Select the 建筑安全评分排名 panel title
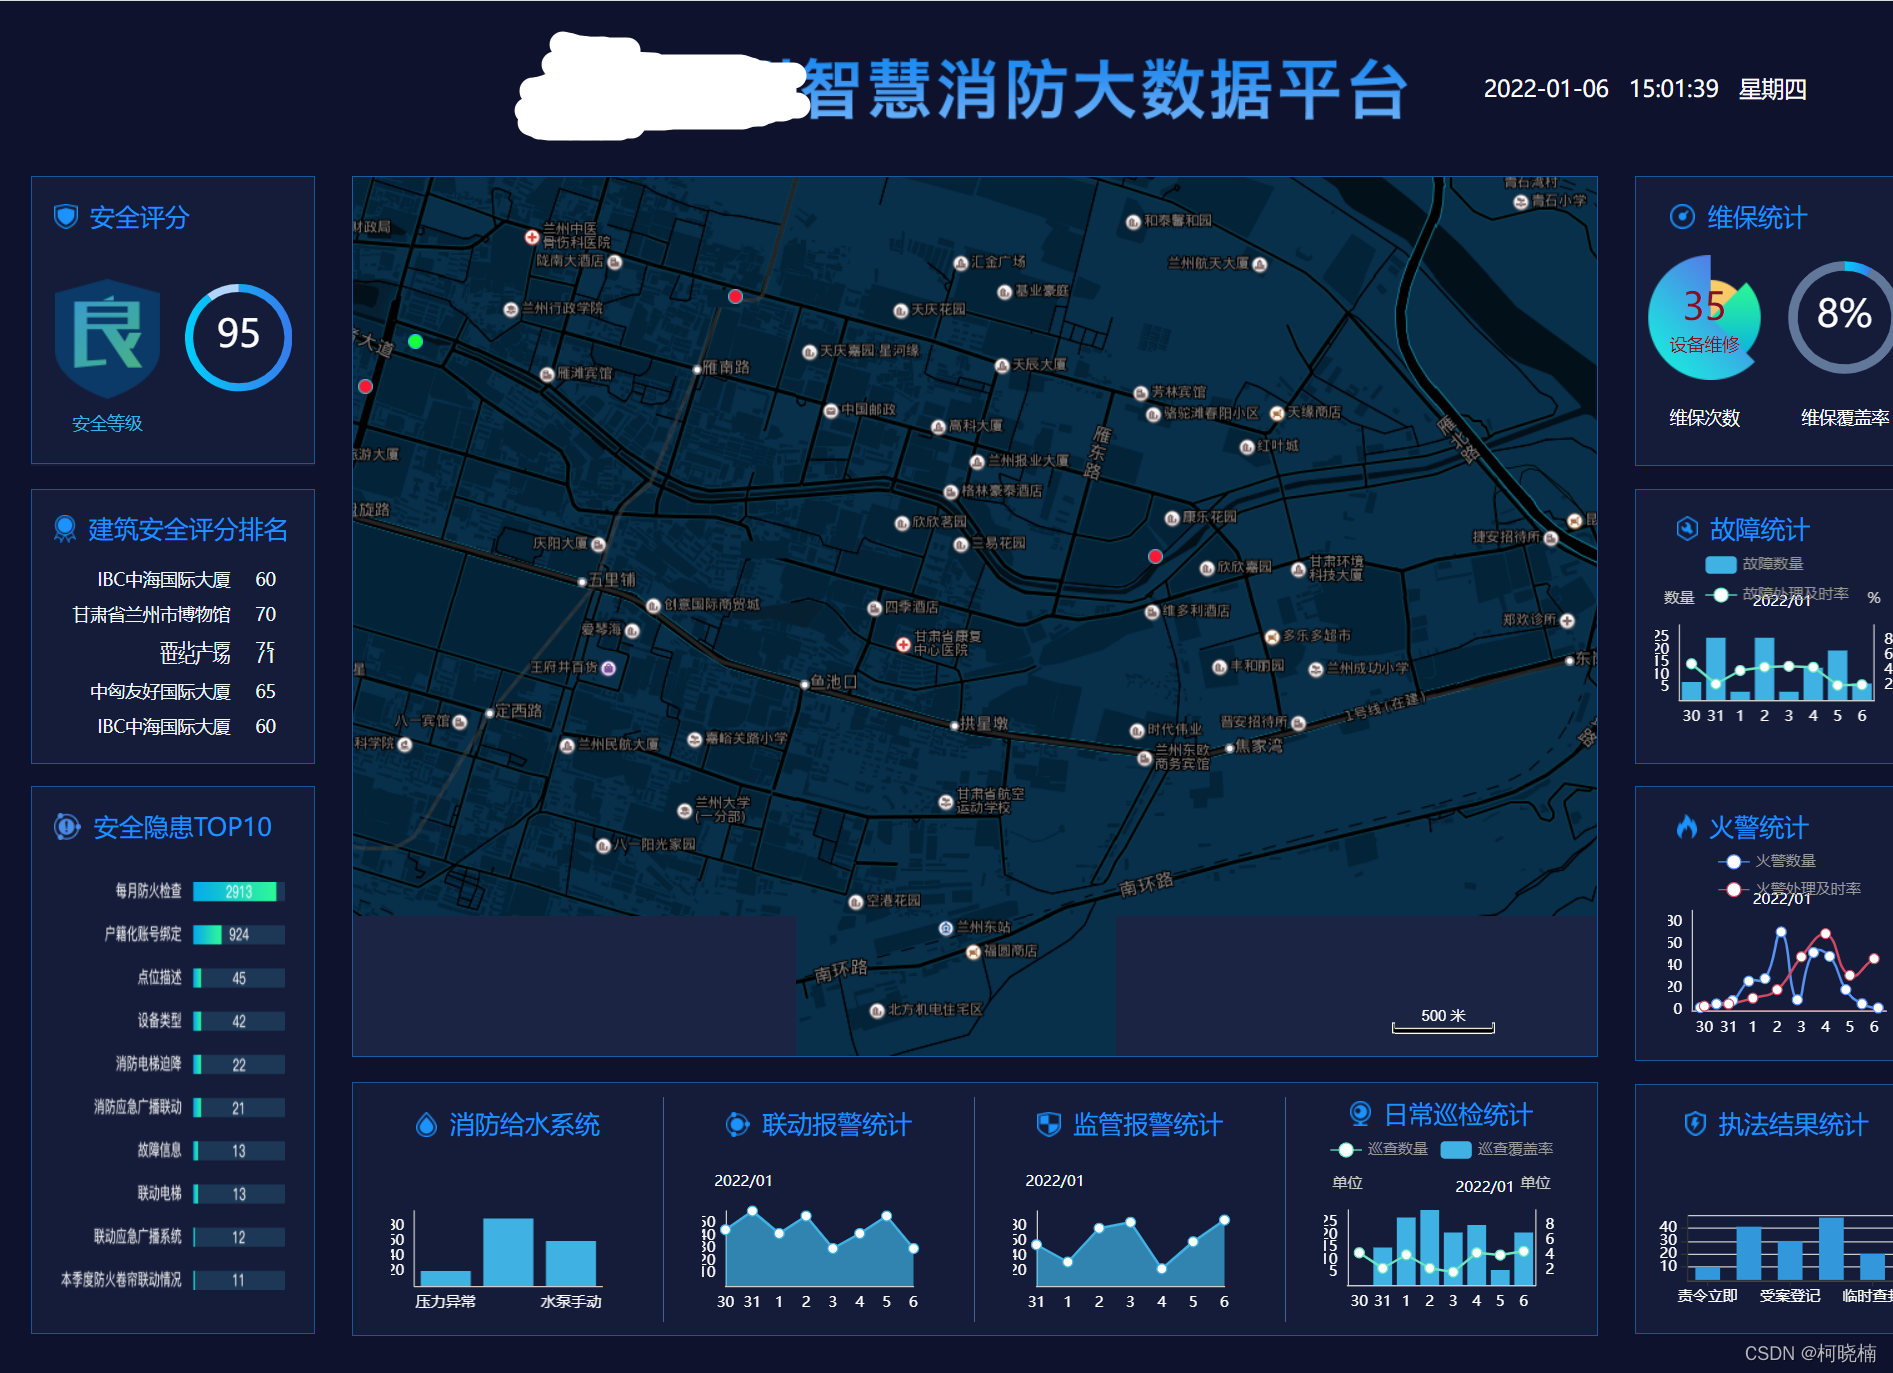This screenshot has width=1893, height=1373. click(187, 531)
